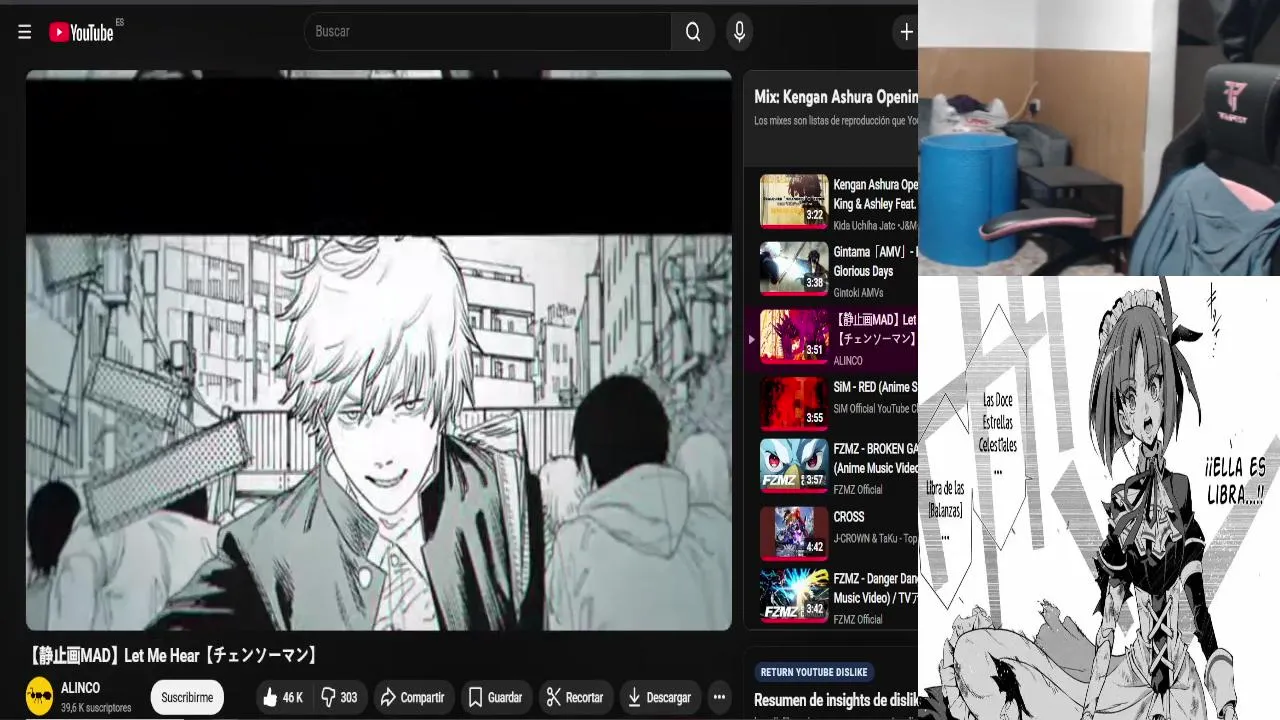Click the ¡¡ELLA ES LIBRA!! manga overlay
Viewport: 1280px width, 720px height.
click(x=1099, y=498)
